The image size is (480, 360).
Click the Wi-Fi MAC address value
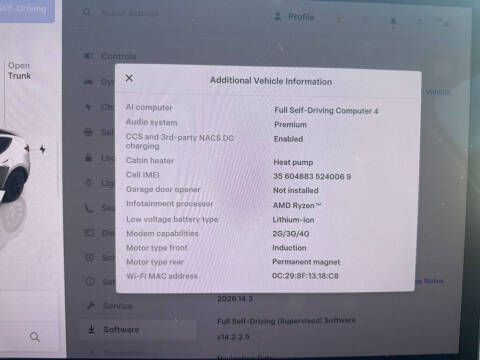click(305, 276)
